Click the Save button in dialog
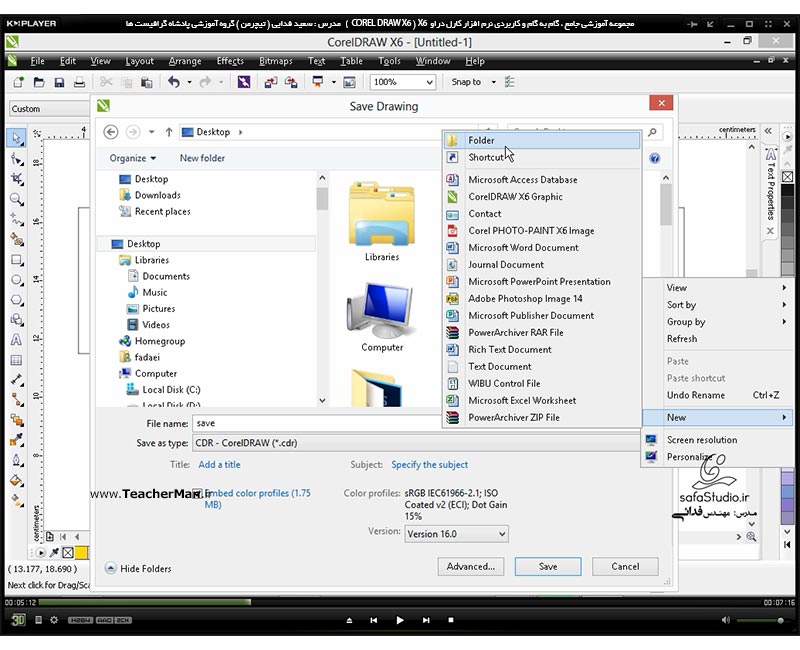 click(548, 566)
